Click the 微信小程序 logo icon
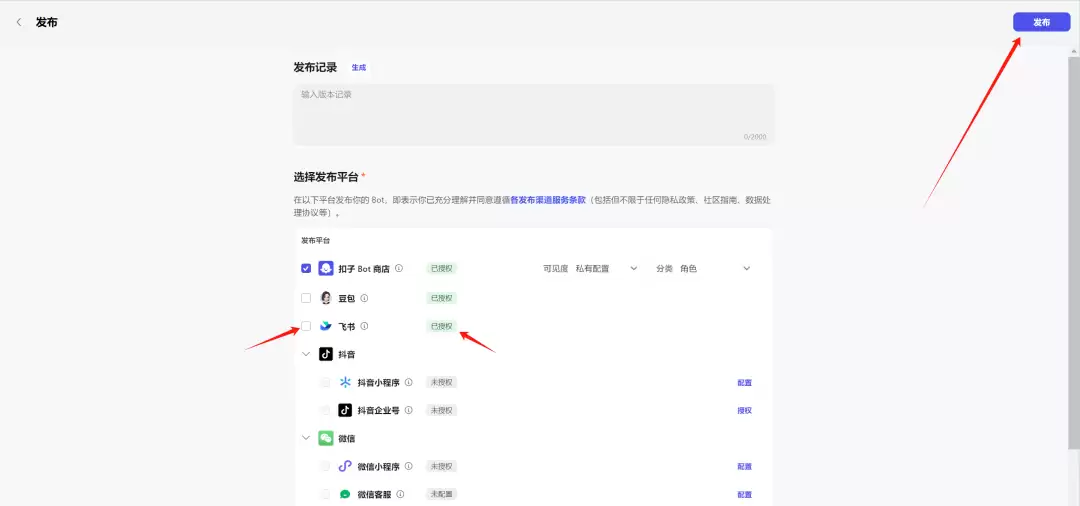 click(x=345, y=466)
